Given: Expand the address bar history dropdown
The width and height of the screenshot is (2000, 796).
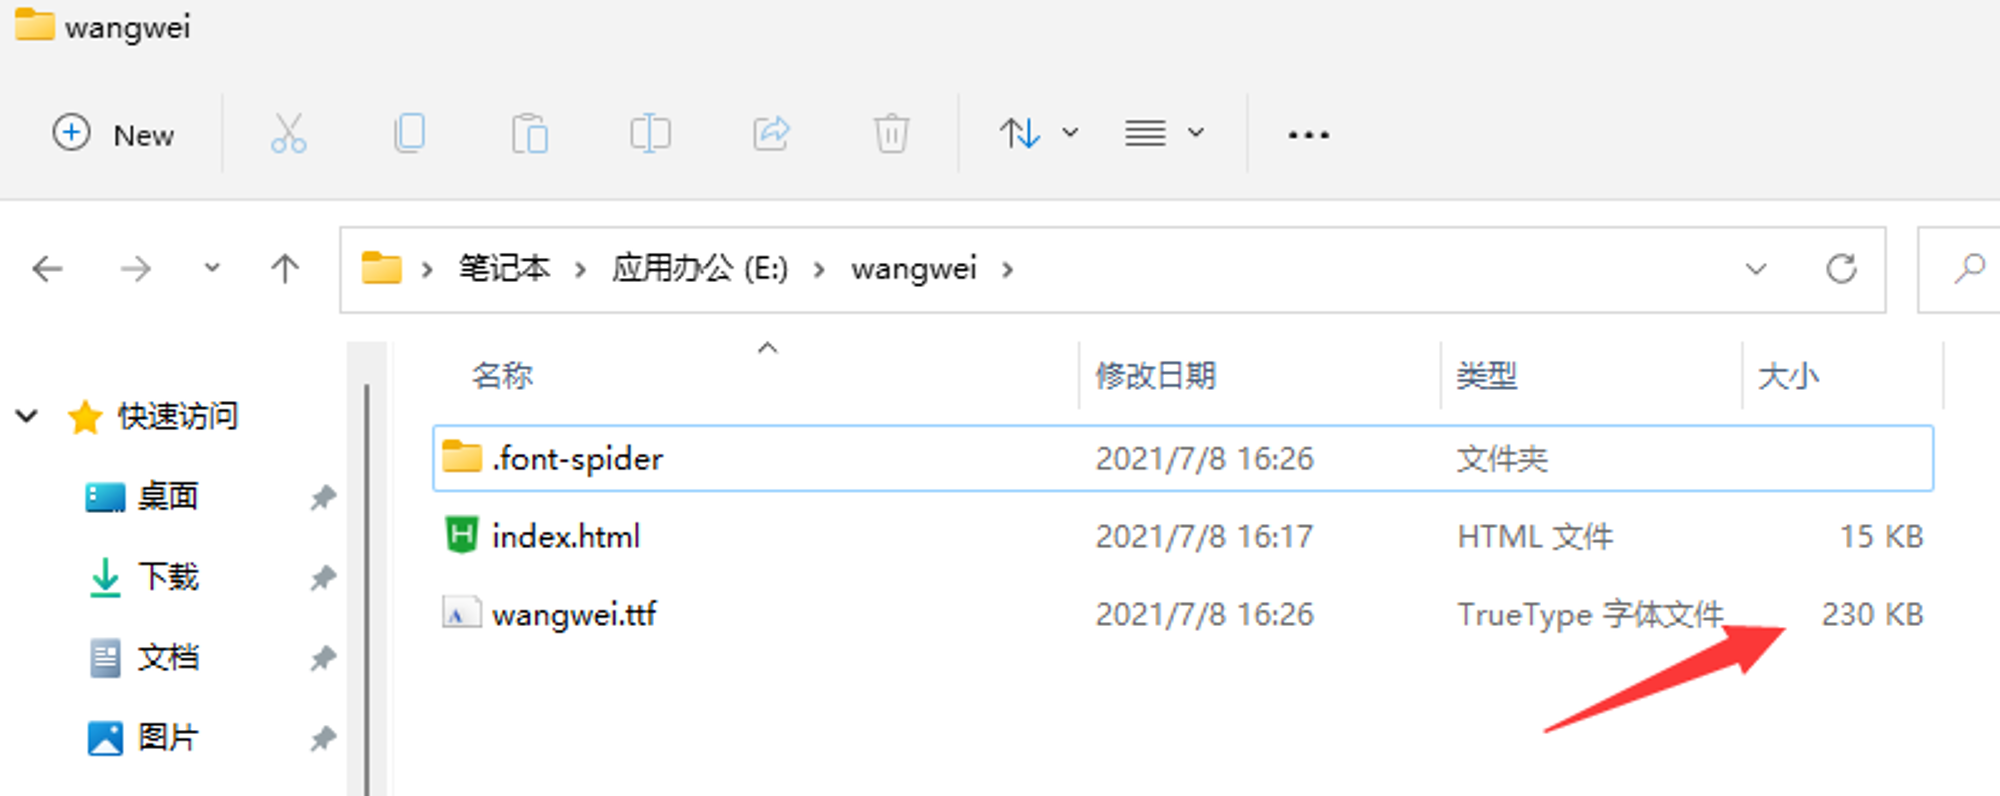Looking at the screenshot, I should point(1756,268).
